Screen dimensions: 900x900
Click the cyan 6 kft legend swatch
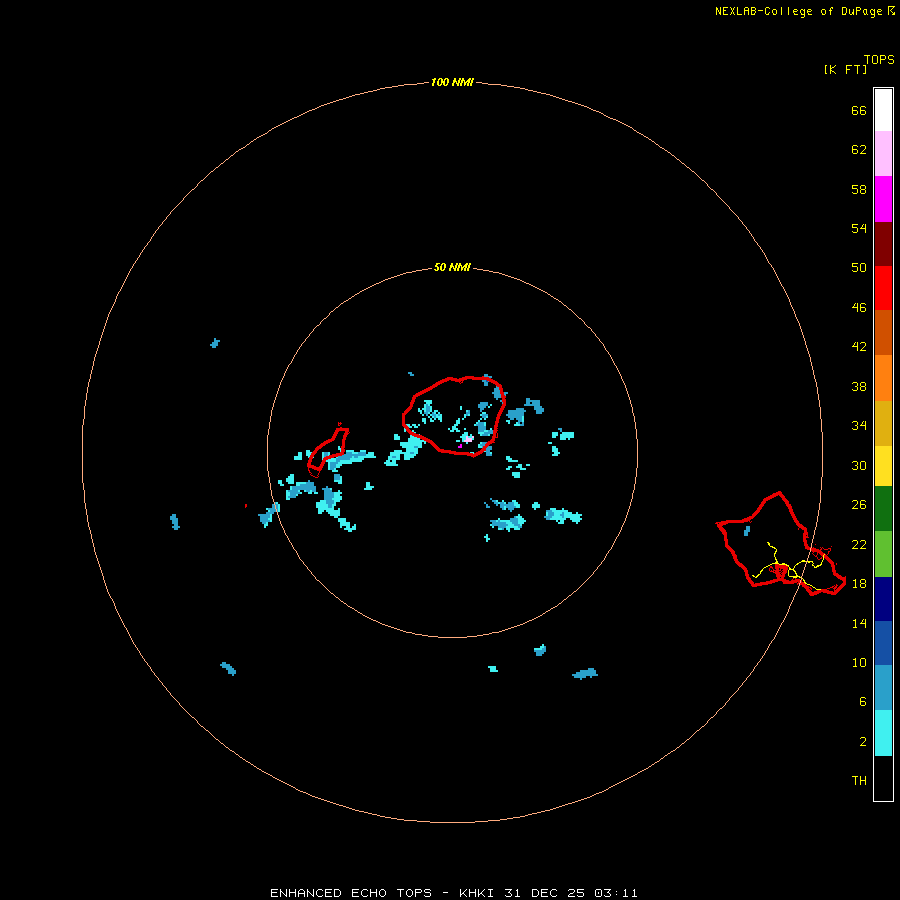[883, 733]
